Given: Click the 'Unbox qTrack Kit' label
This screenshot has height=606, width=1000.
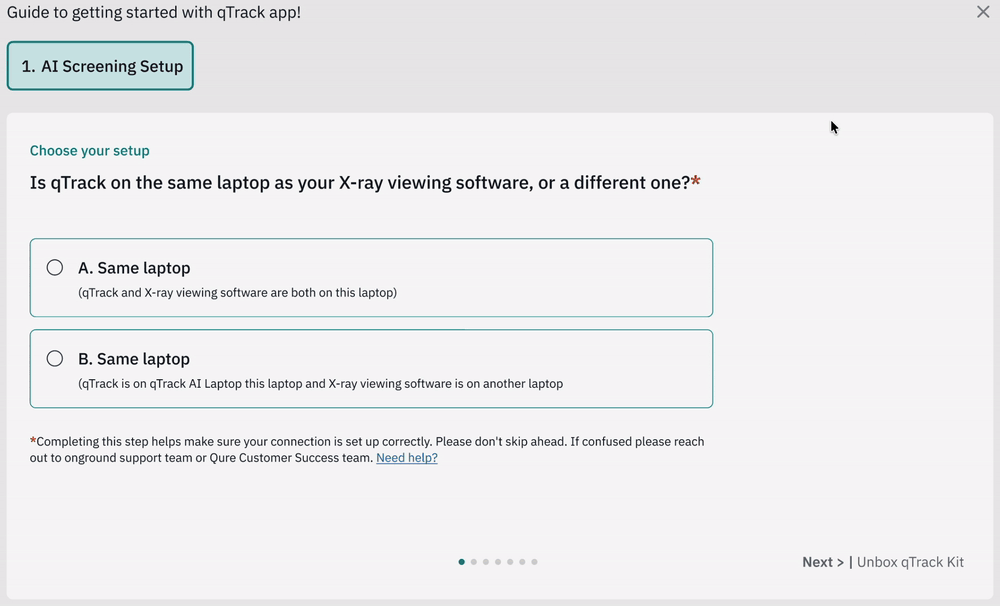Looking at the screenshot, I should [910, 562].
